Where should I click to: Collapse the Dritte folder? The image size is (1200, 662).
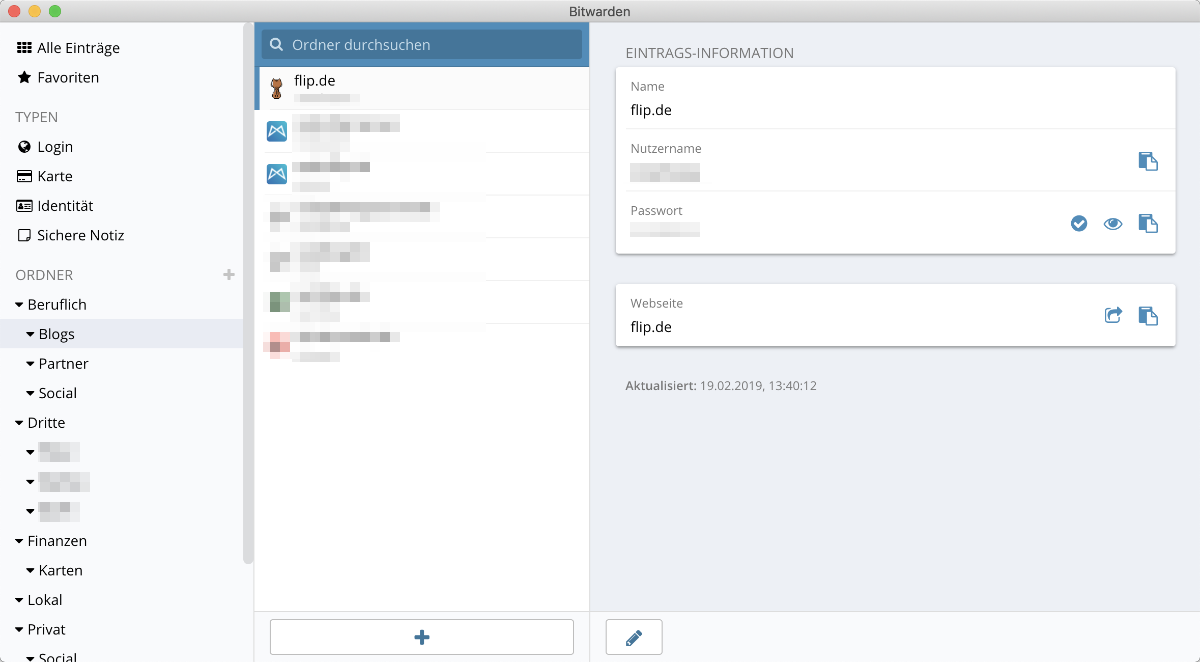pos(20,423)
